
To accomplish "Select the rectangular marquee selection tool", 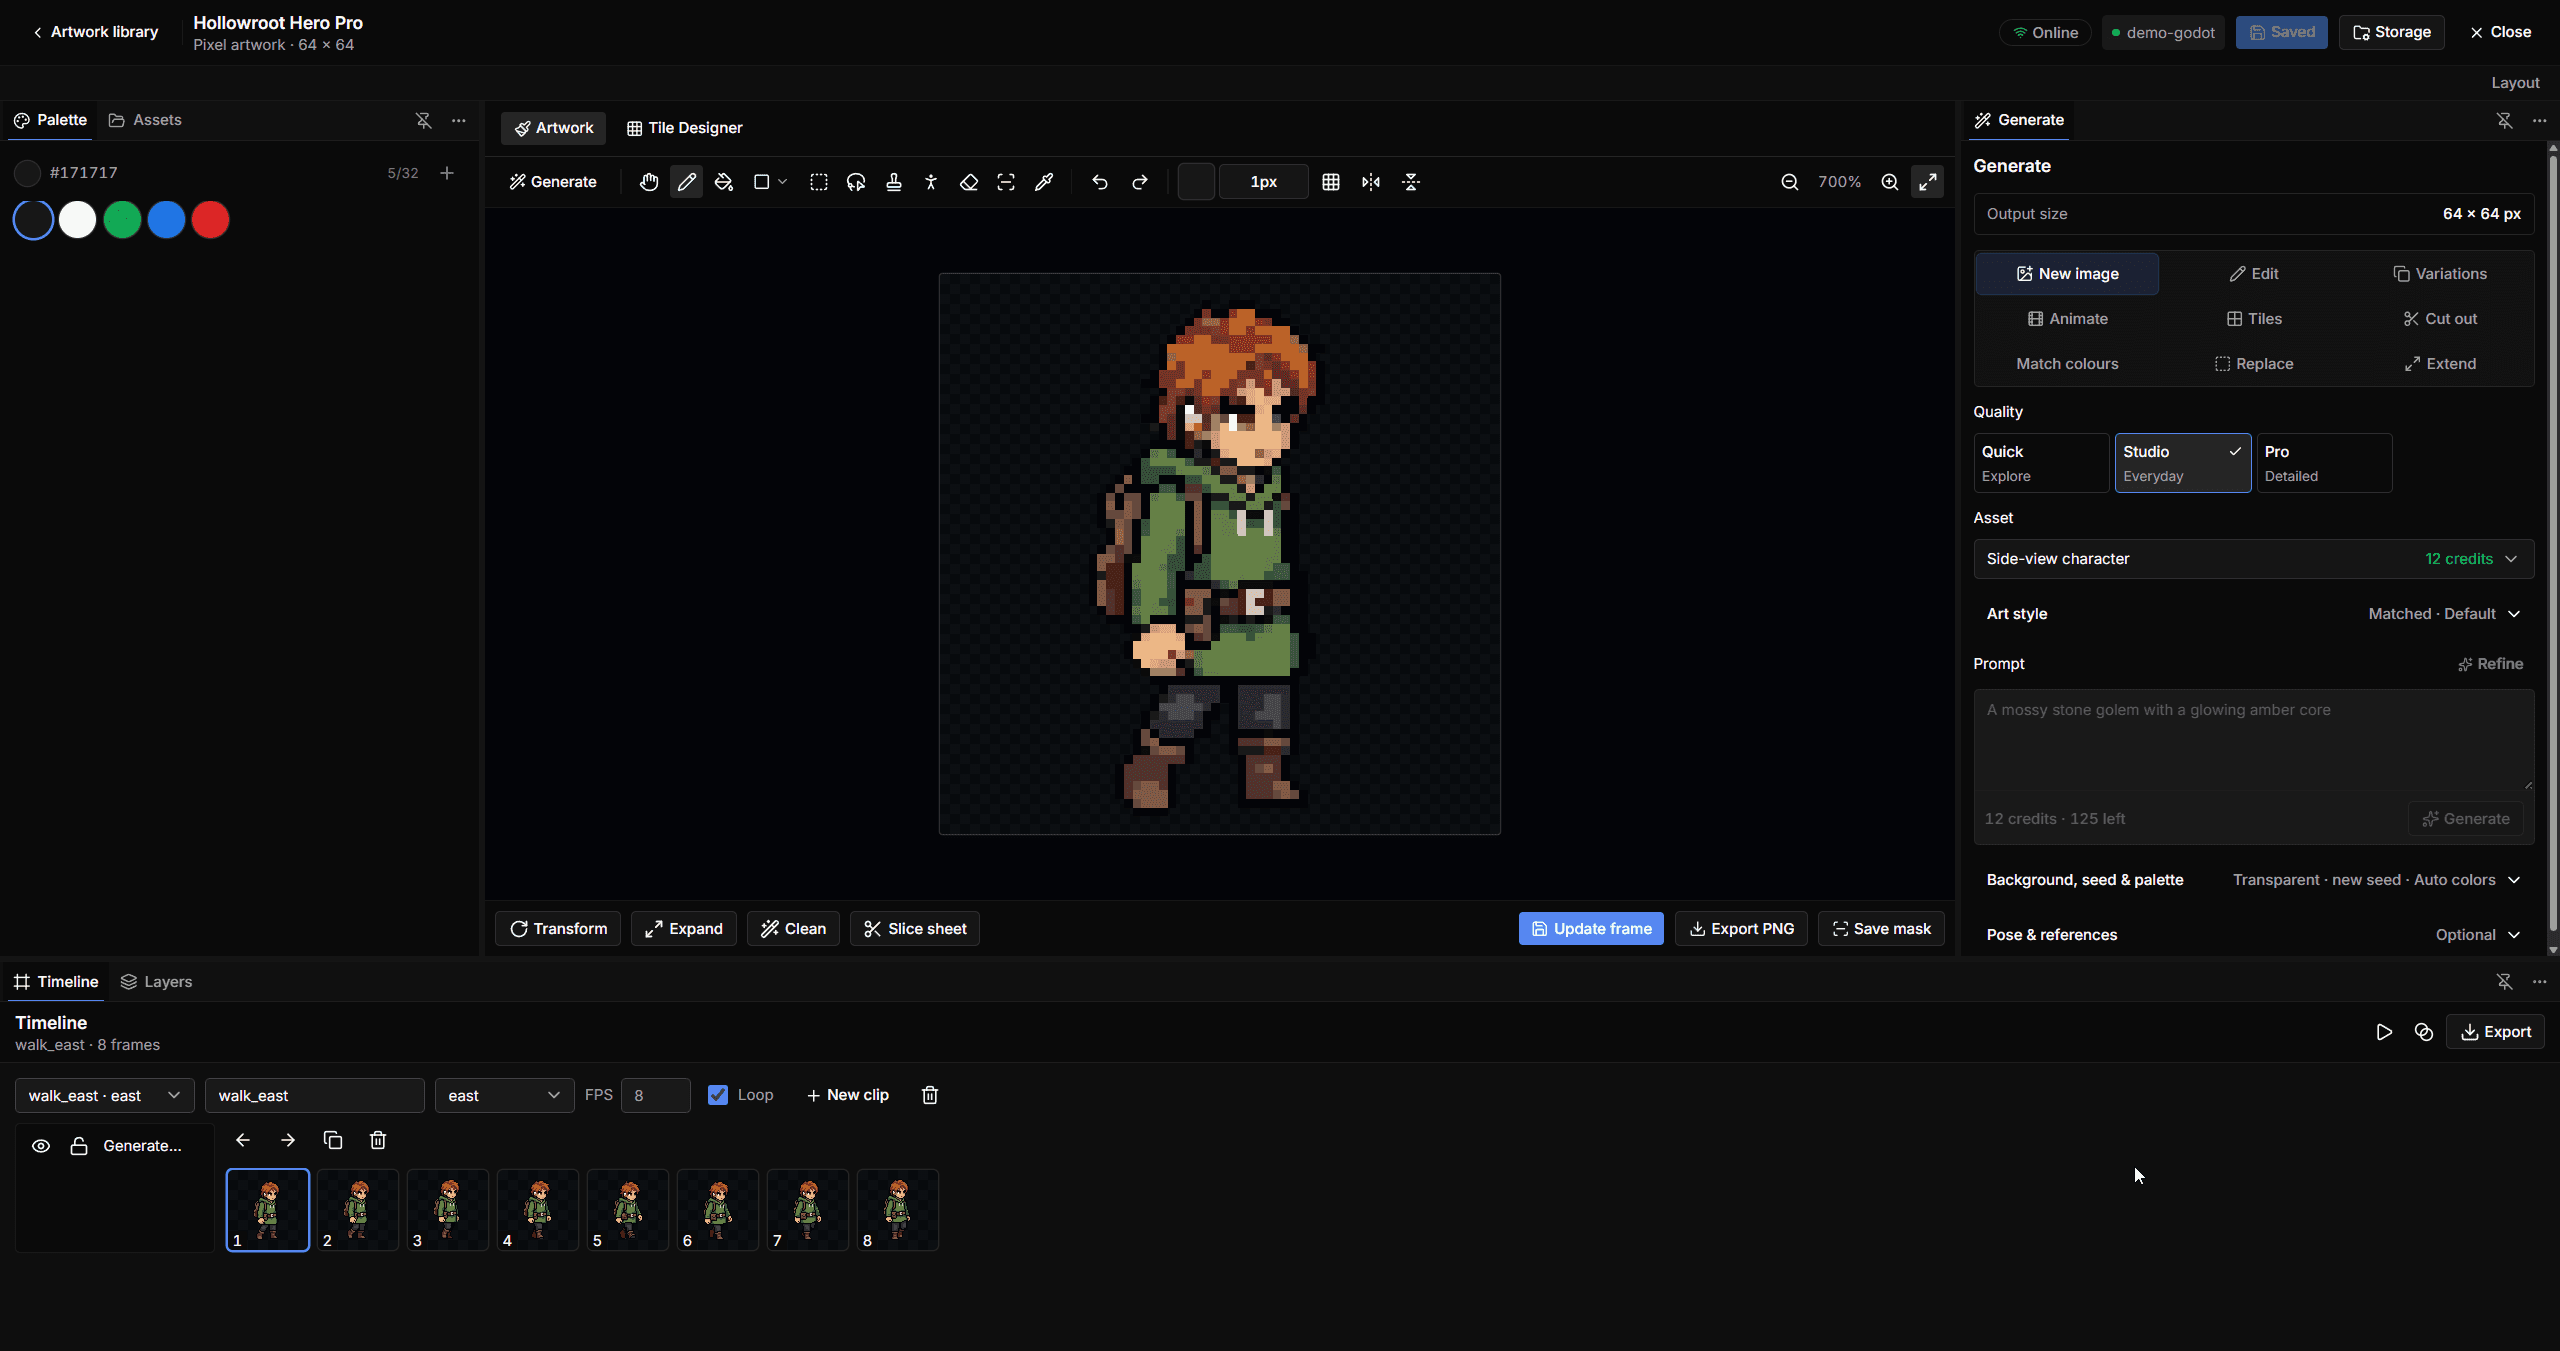I will (819, 182).
